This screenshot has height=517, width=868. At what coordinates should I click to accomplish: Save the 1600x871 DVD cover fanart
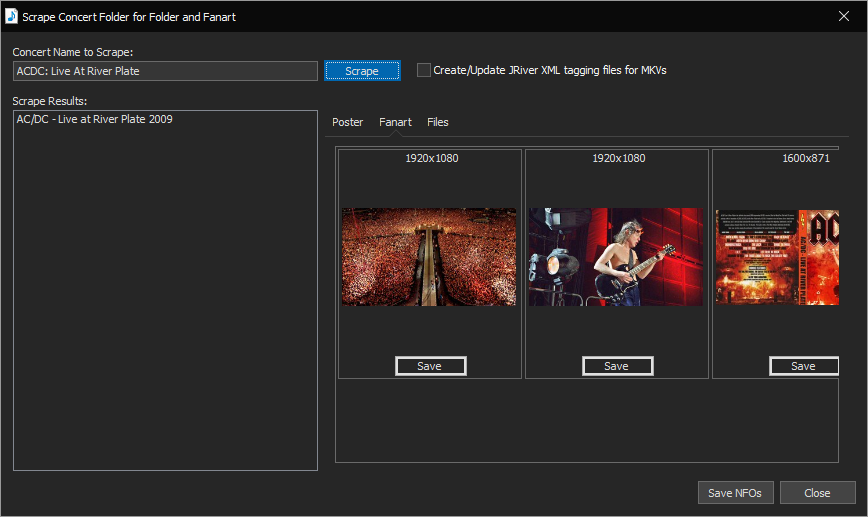point(803,366)
